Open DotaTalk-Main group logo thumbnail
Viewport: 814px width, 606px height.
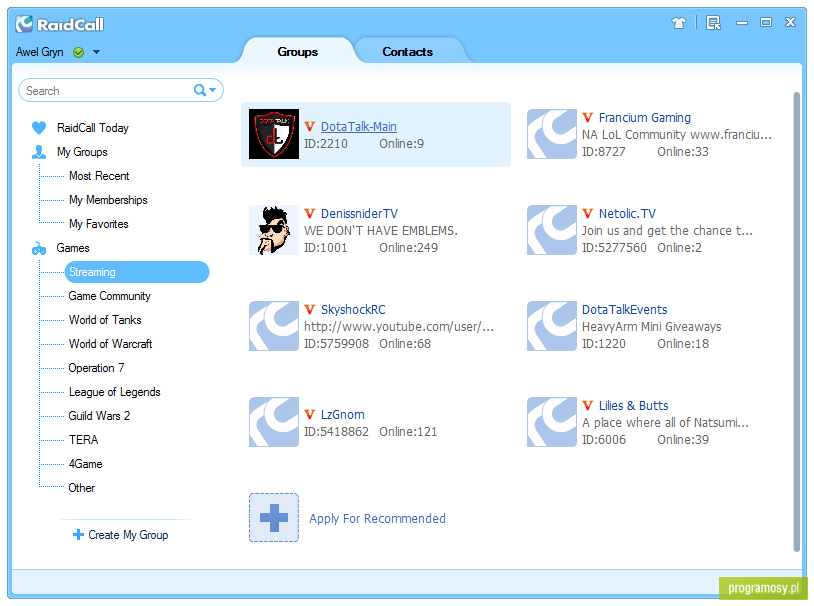pos(274,134)
